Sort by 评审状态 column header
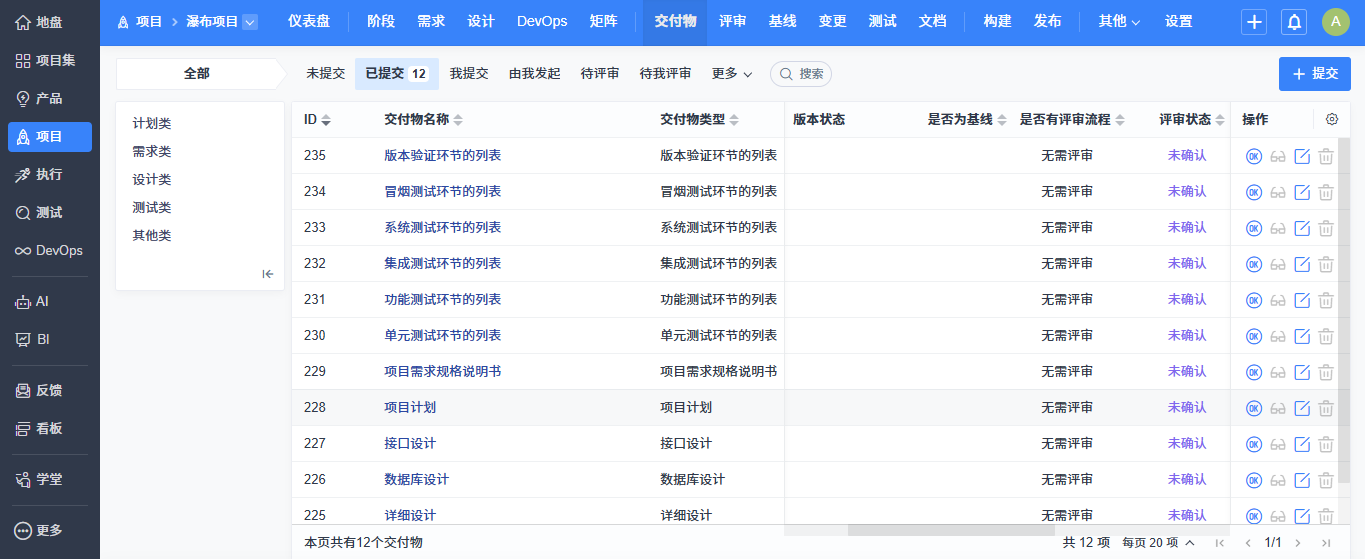Viewport: 1365px width, 559px height. pyautogui.click(x=1192, y=120)
